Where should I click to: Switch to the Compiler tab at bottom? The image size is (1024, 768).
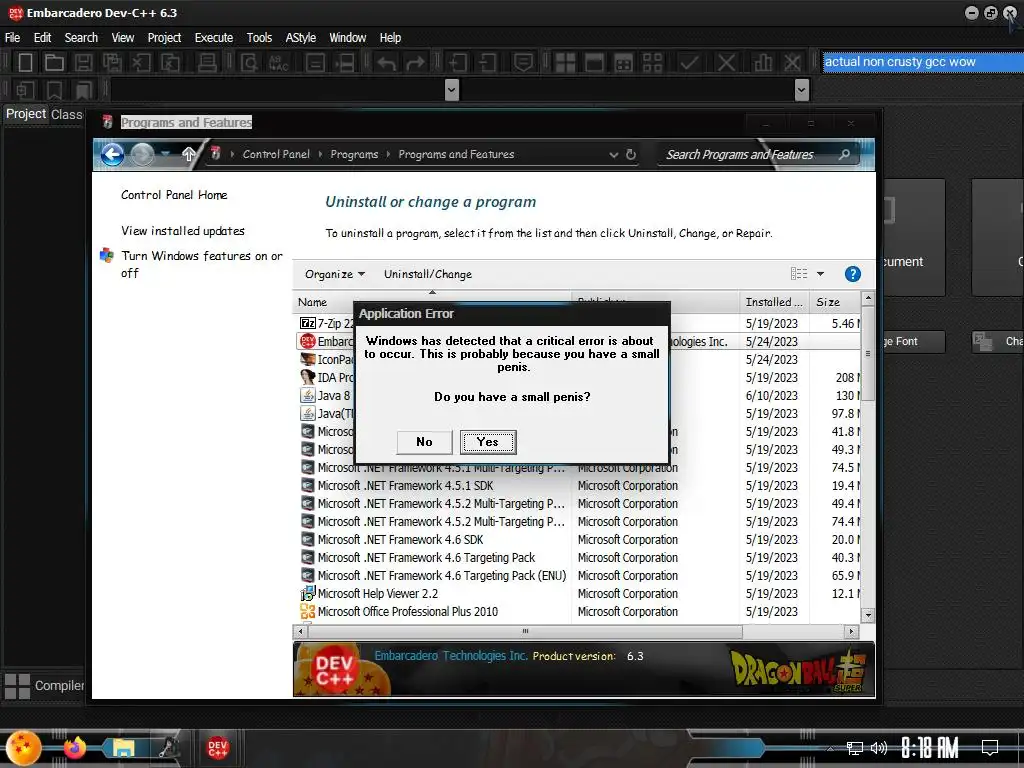[44, 686]
